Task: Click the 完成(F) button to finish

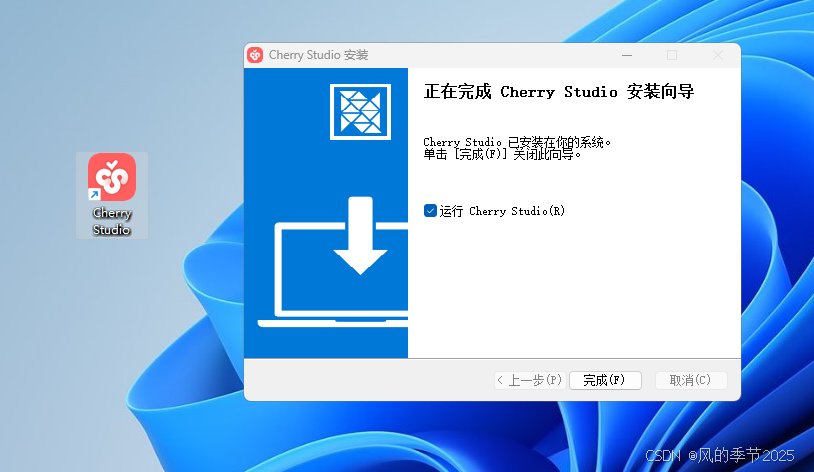Action: 605,380
